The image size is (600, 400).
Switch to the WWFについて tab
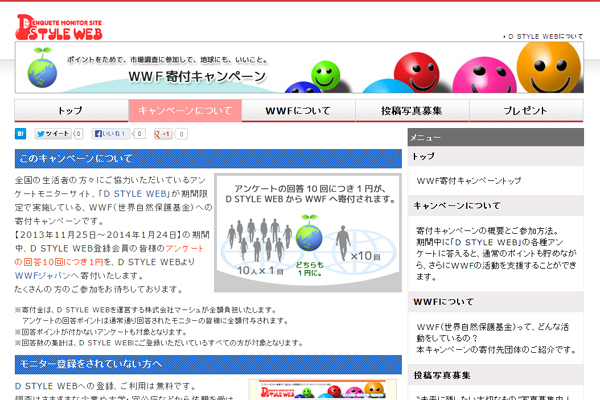[298, 111]
